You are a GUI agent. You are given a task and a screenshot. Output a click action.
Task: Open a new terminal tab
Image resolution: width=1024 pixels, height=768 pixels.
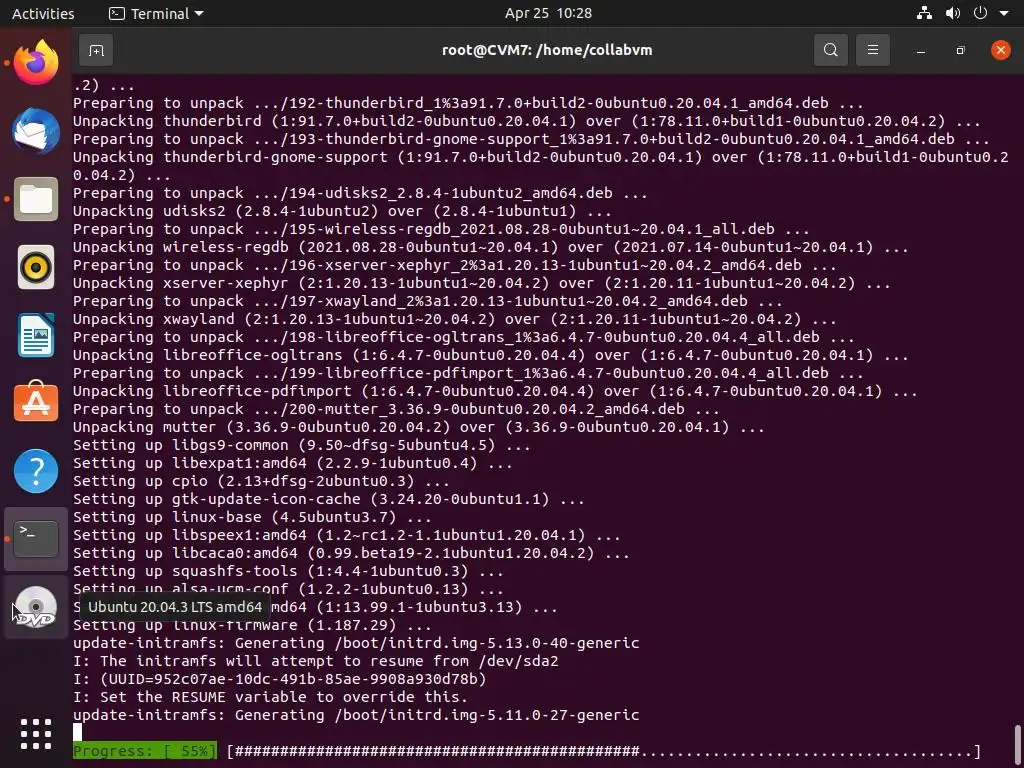[x=96, y=50]
